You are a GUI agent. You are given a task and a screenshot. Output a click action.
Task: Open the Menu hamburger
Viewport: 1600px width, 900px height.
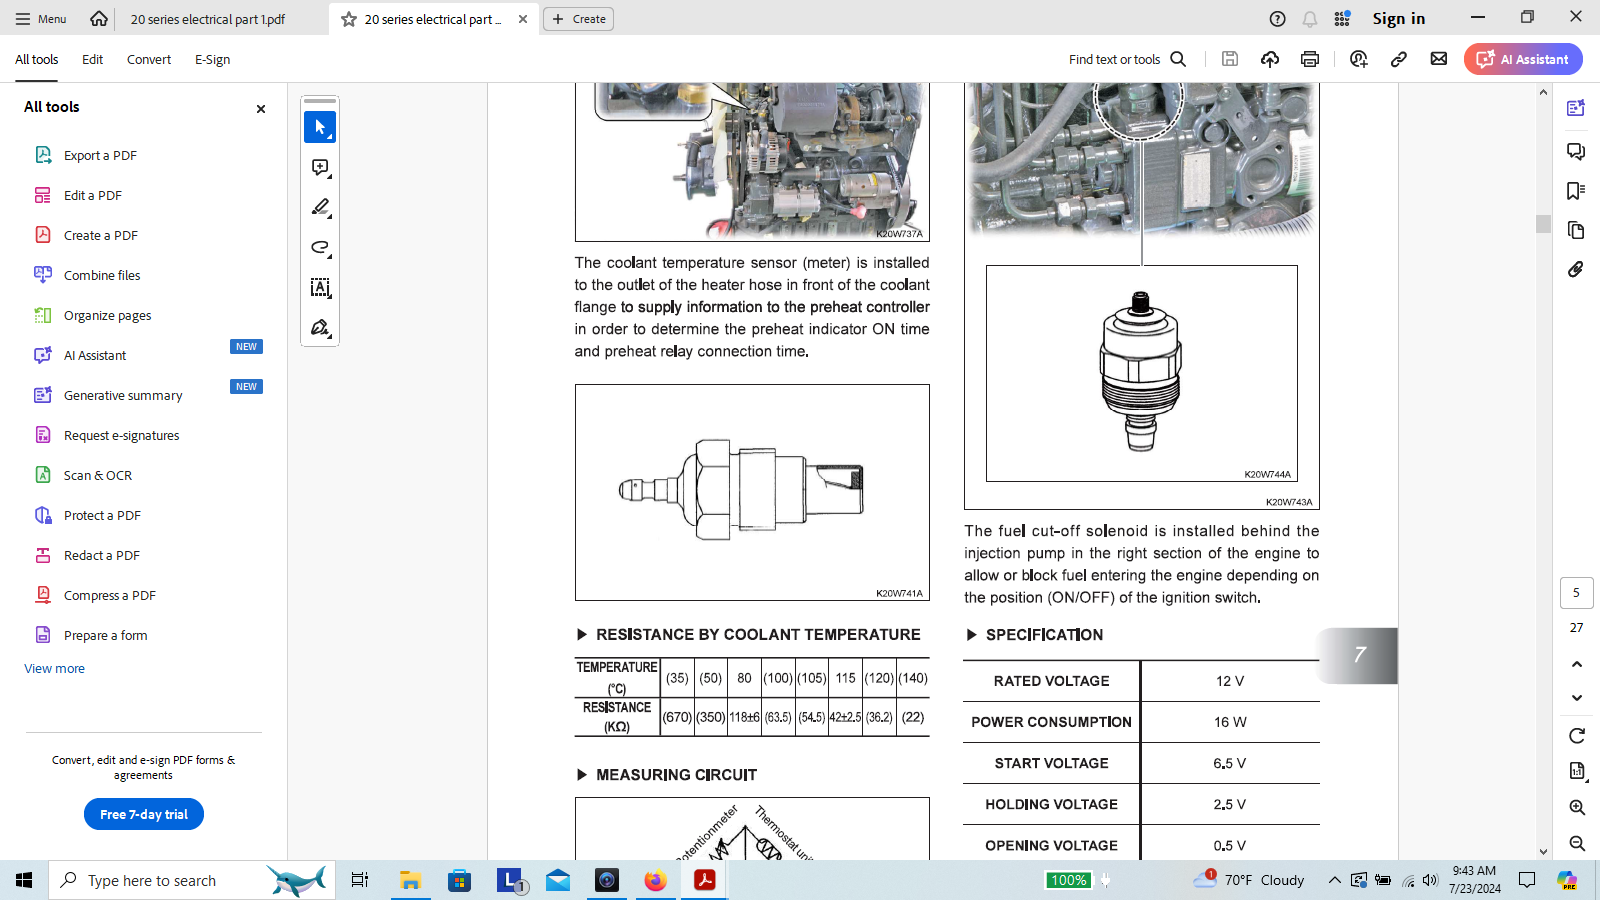(x=41, y=18)
